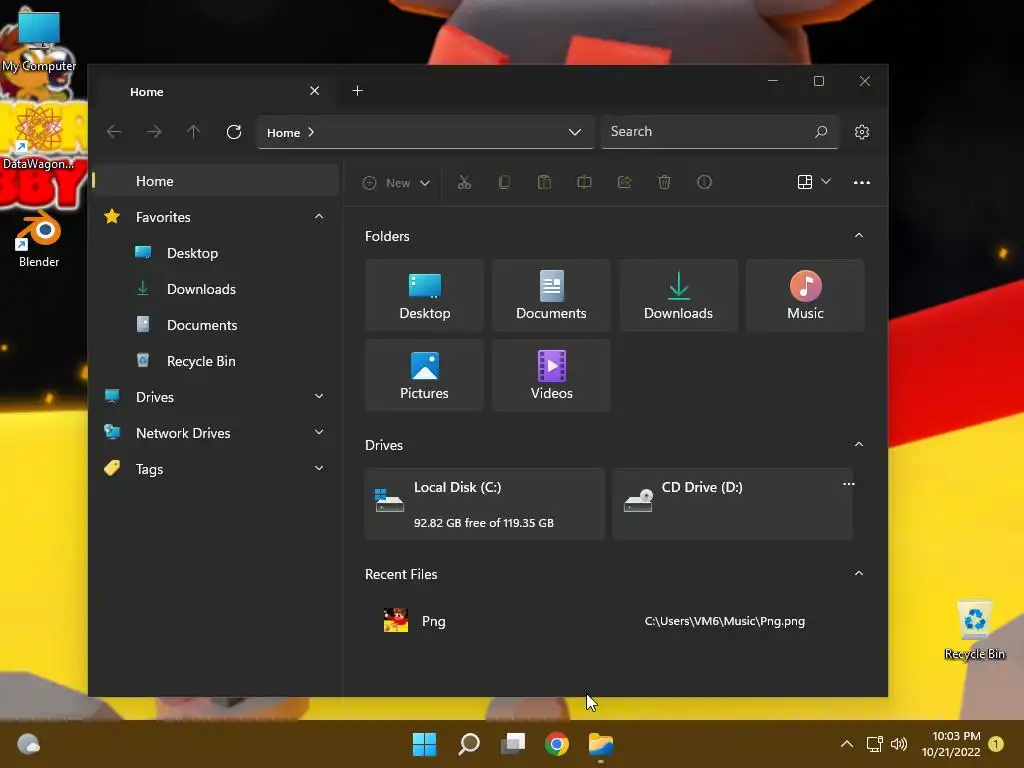Select the Blender desktop shortcut
Image resolution: width=1024 pixels, height=768 pixels.
pos(39,239)
